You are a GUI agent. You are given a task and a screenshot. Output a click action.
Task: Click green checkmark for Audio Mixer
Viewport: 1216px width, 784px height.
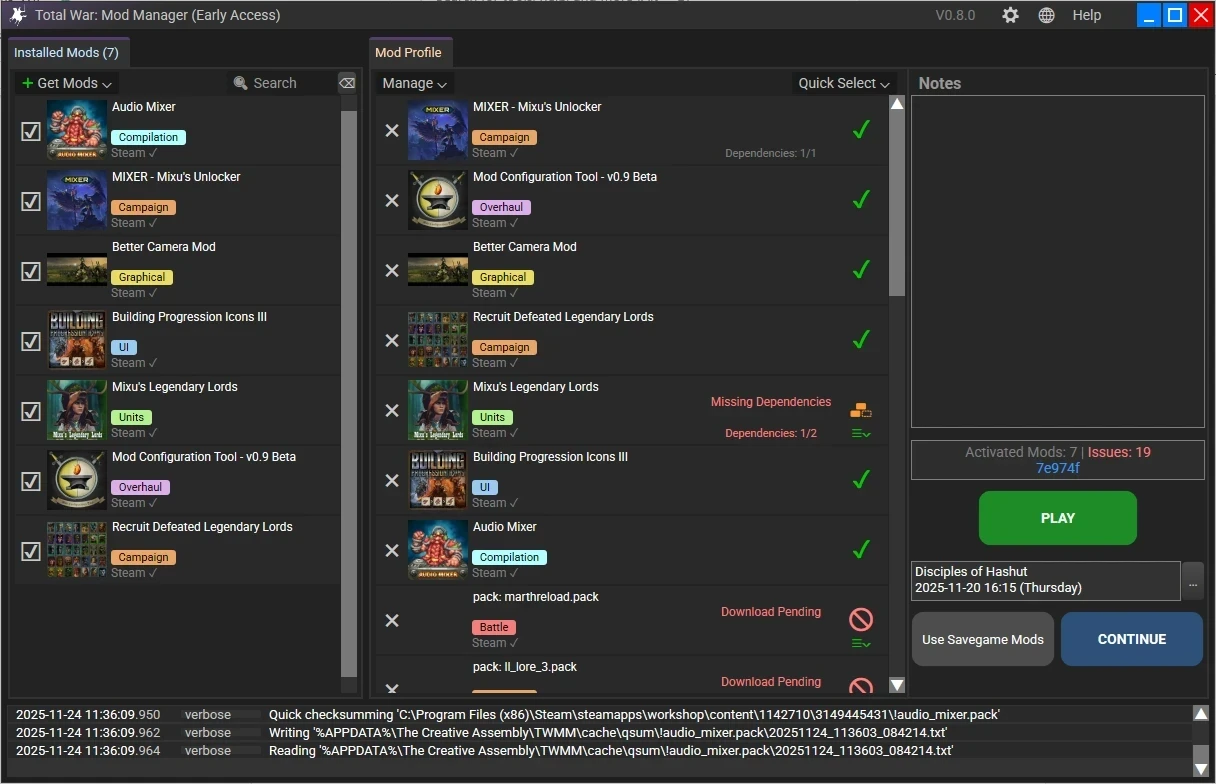(x=860, y=549)
